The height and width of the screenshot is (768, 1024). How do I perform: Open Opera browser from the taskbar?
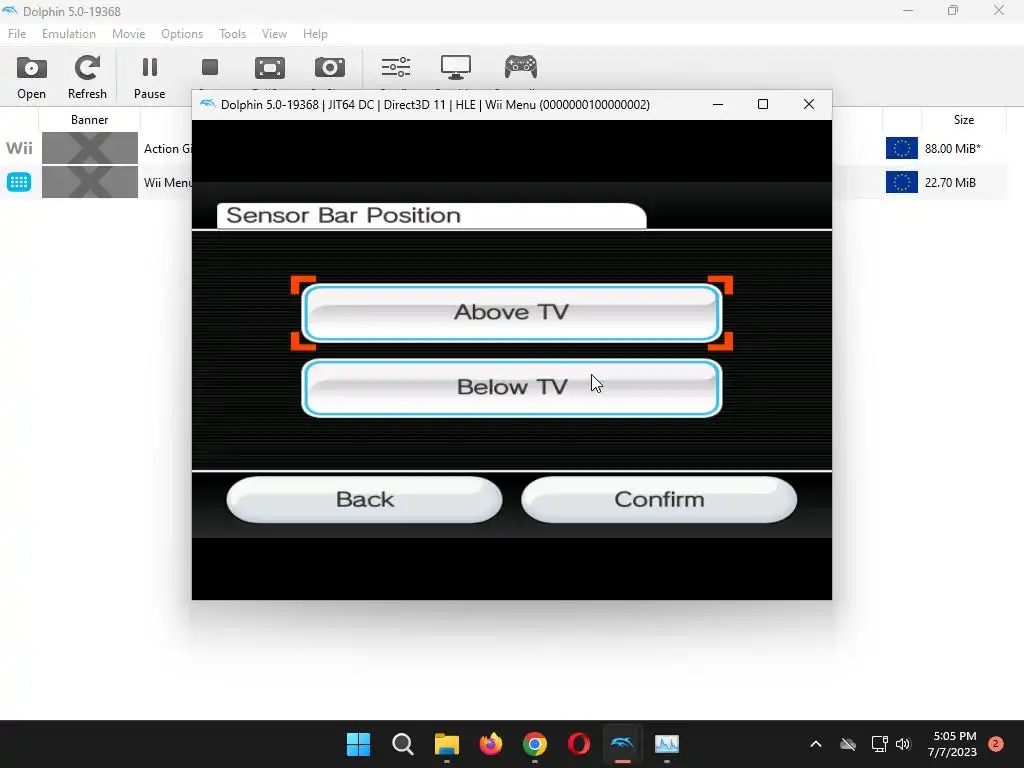[x=579, y=744]
